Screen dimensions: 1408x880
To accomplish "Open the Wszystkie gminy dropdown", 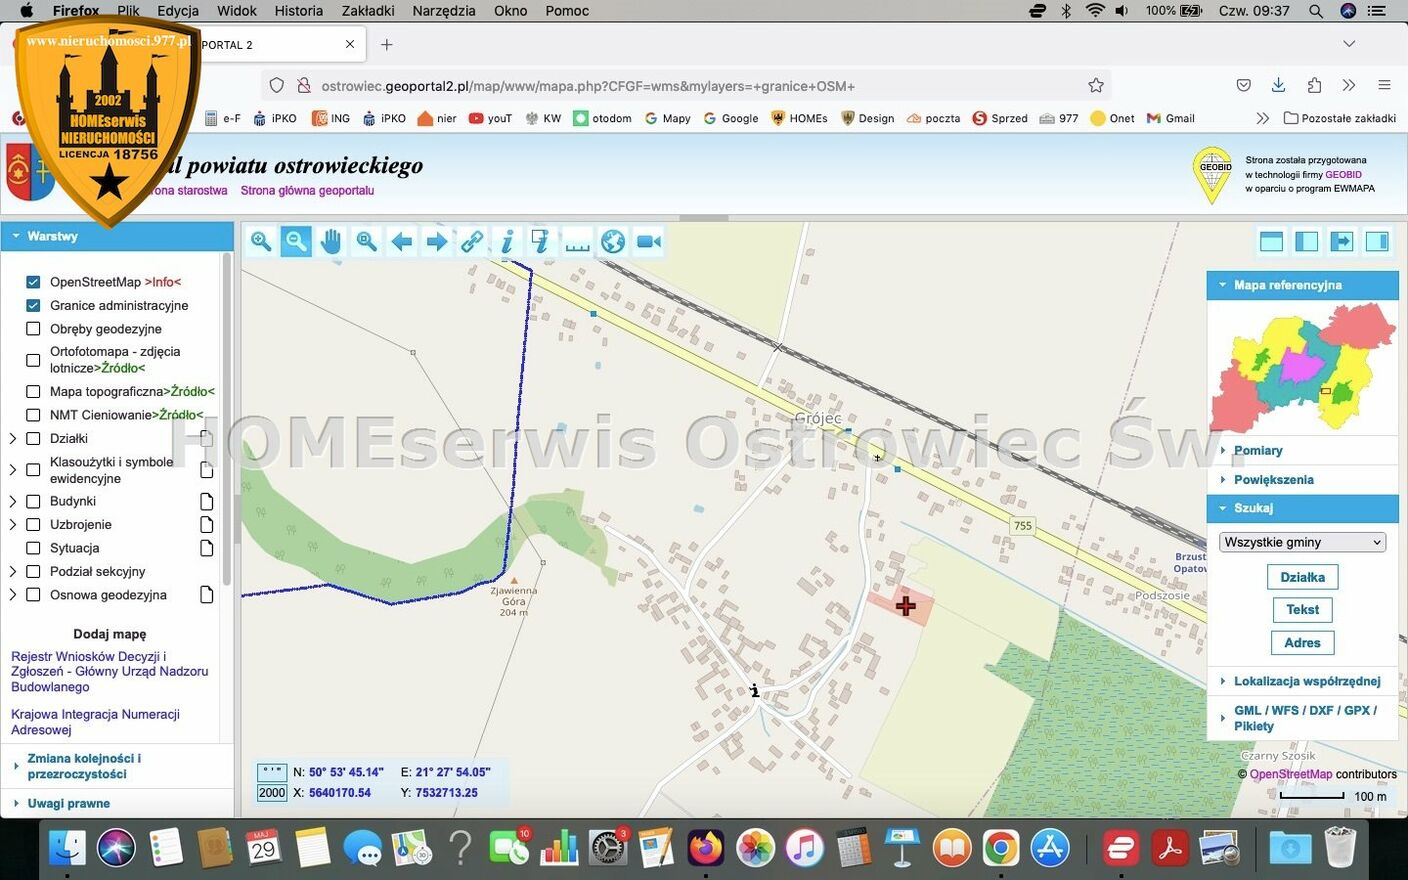I will click(x=1302, y=542).
